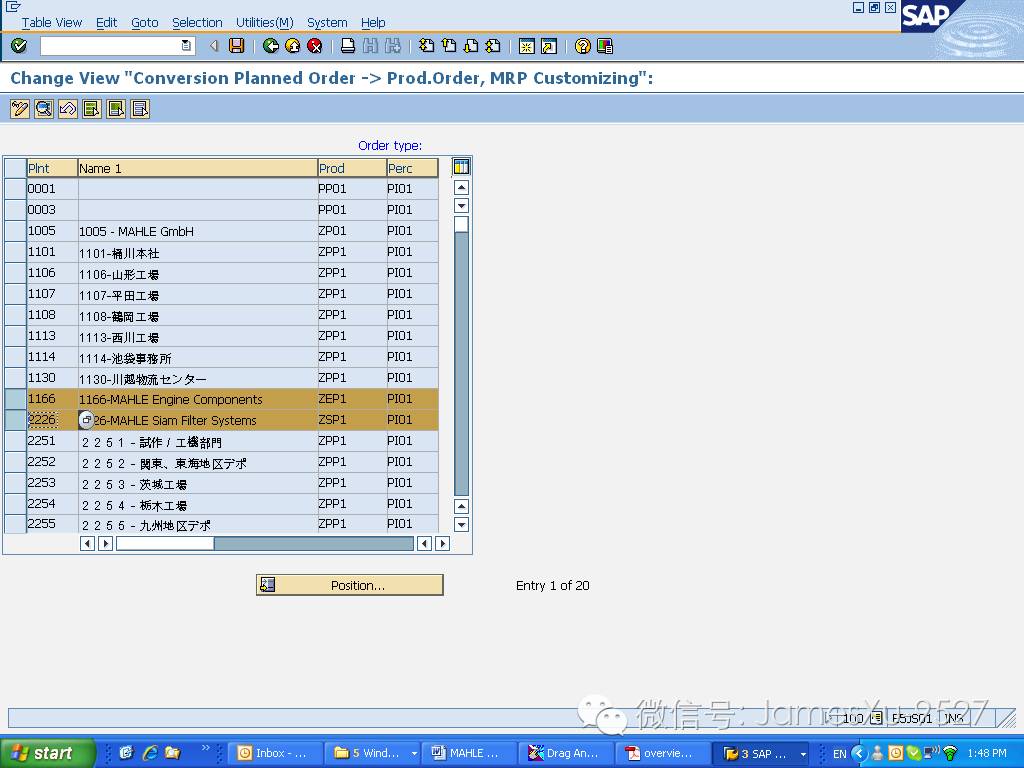Viewport: 1024px width, 768px height.
Task: Open the SAP window menu icon at top-left
Action: (x=12, y=7)
